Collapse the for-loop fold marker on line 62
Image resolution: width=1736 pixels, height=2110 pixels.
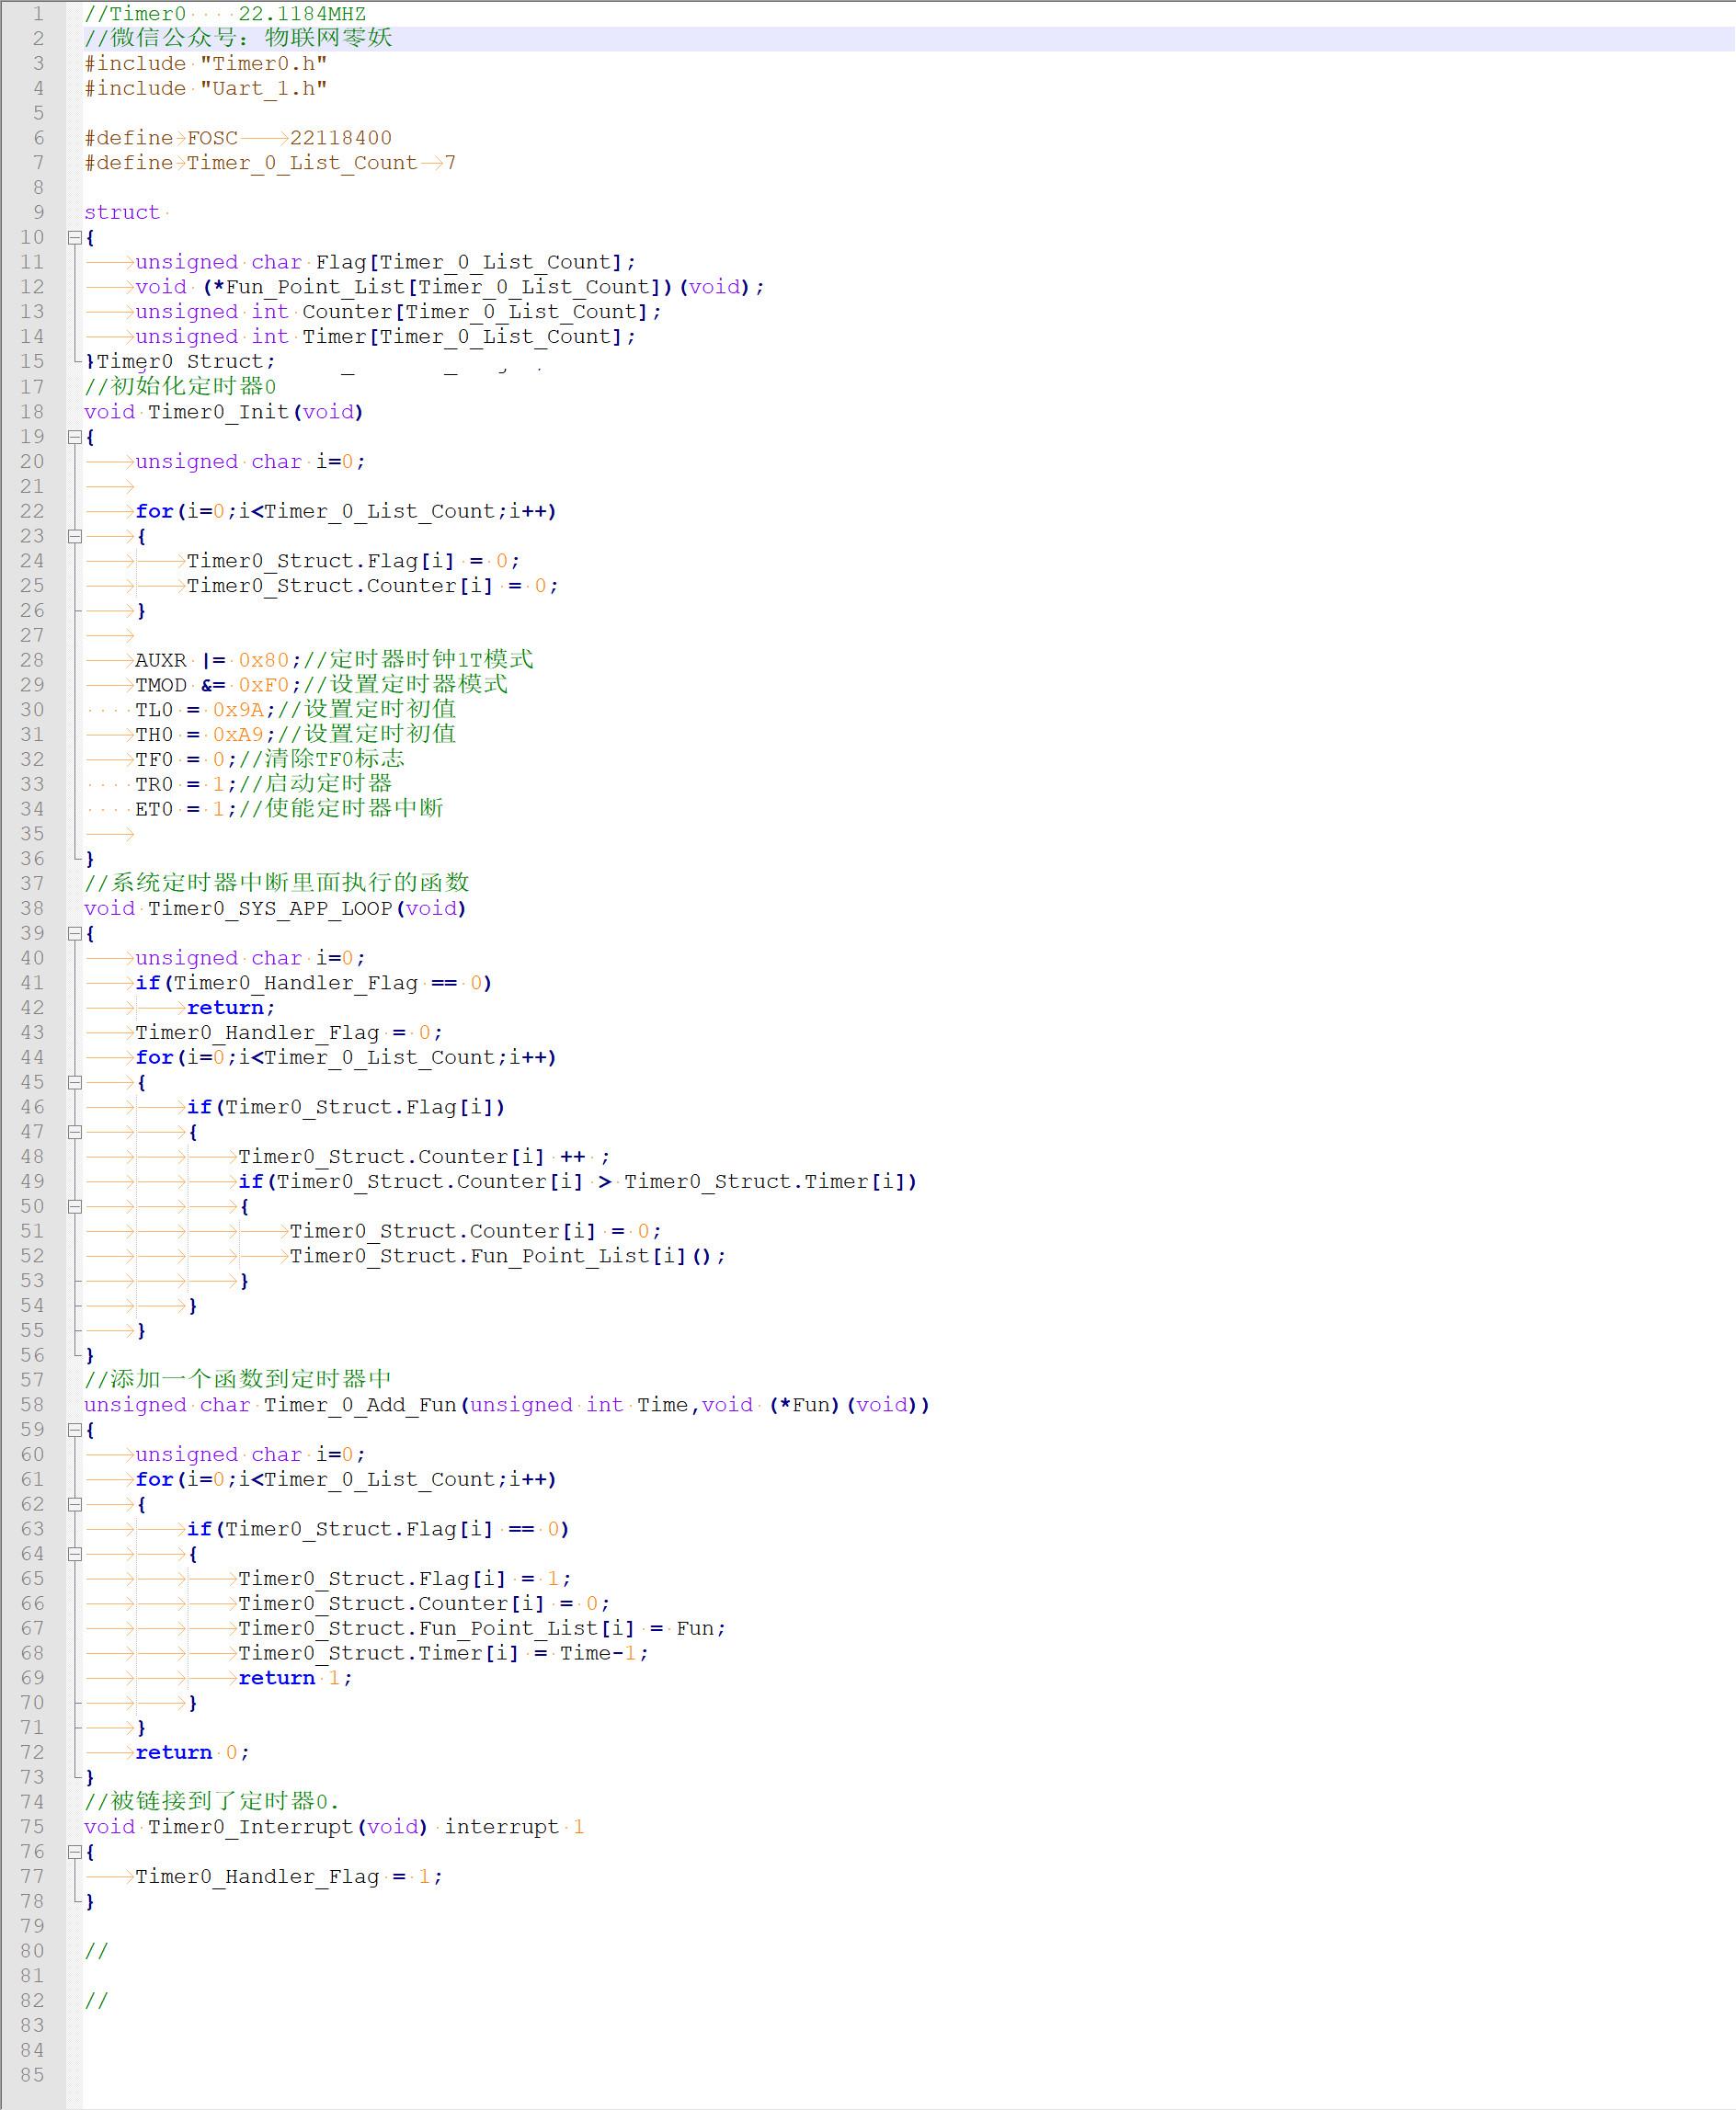74,1504
